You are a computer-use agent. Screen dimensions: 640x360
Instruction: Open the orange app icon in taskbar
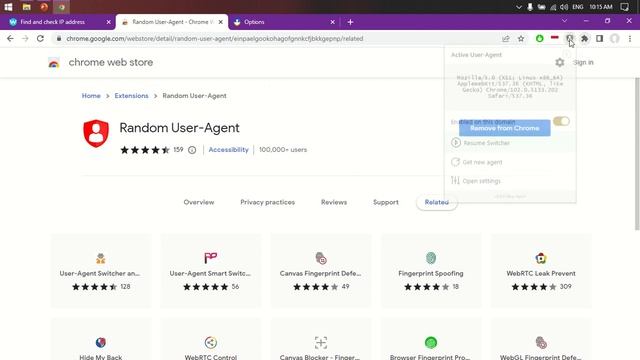click(44, 7)
